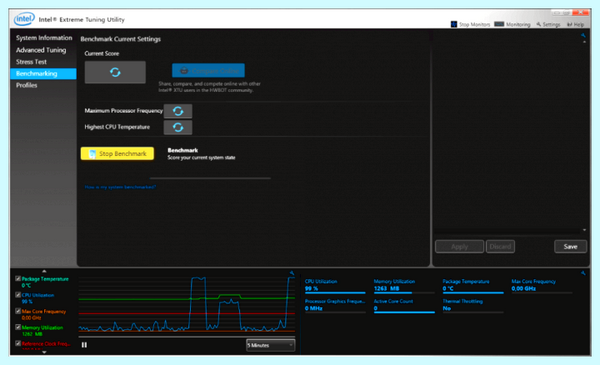Click the benchmark progress bar
This screenshot has height=365, width=600.
(x=210, y=178)
